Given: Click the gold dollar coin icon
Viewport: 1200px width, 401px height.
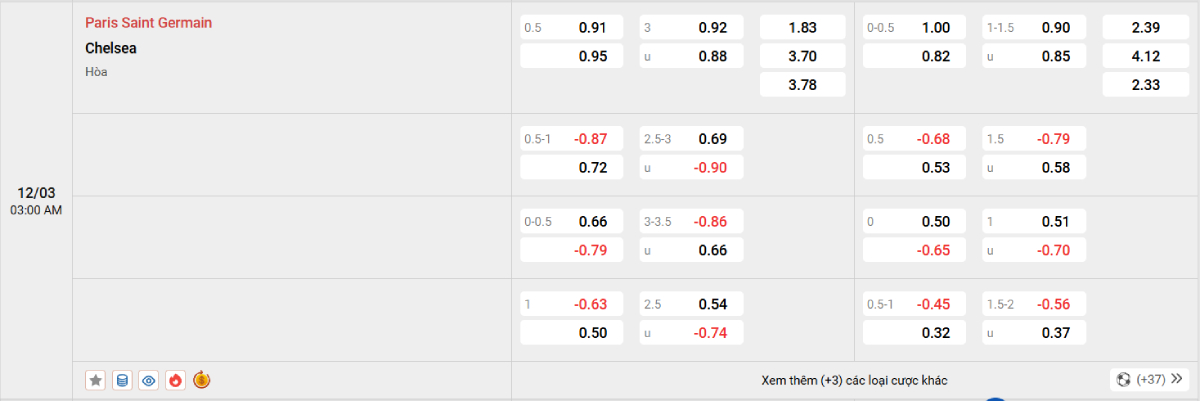Looking at the screenshot, I should tap(201, 380).
